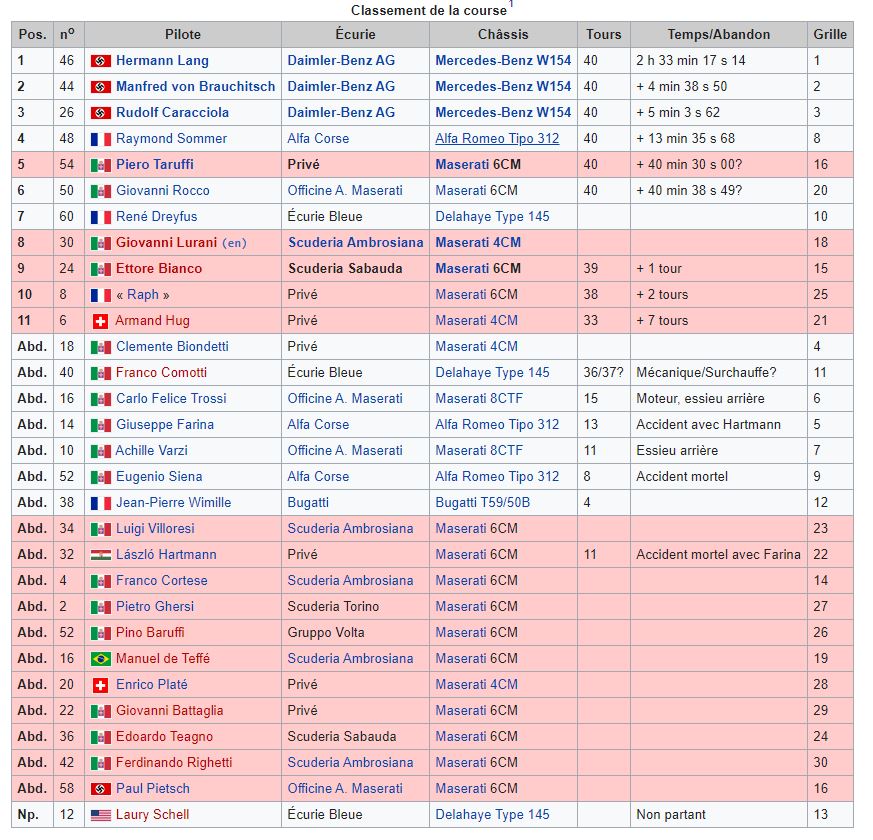Open the Franco Cortese link
The height and width of the screenshot is (840, 873).
click(x=161, y=581)
